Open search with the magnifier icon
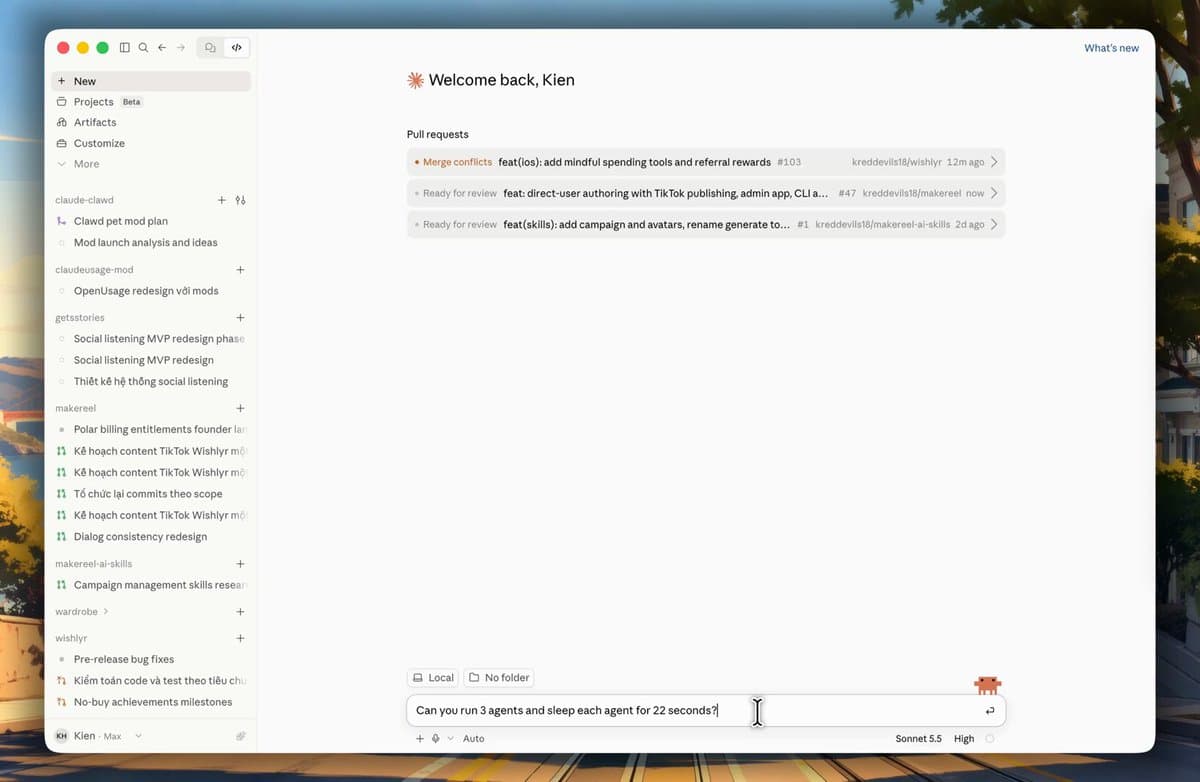1200x782 pixels. pos(143,47)
